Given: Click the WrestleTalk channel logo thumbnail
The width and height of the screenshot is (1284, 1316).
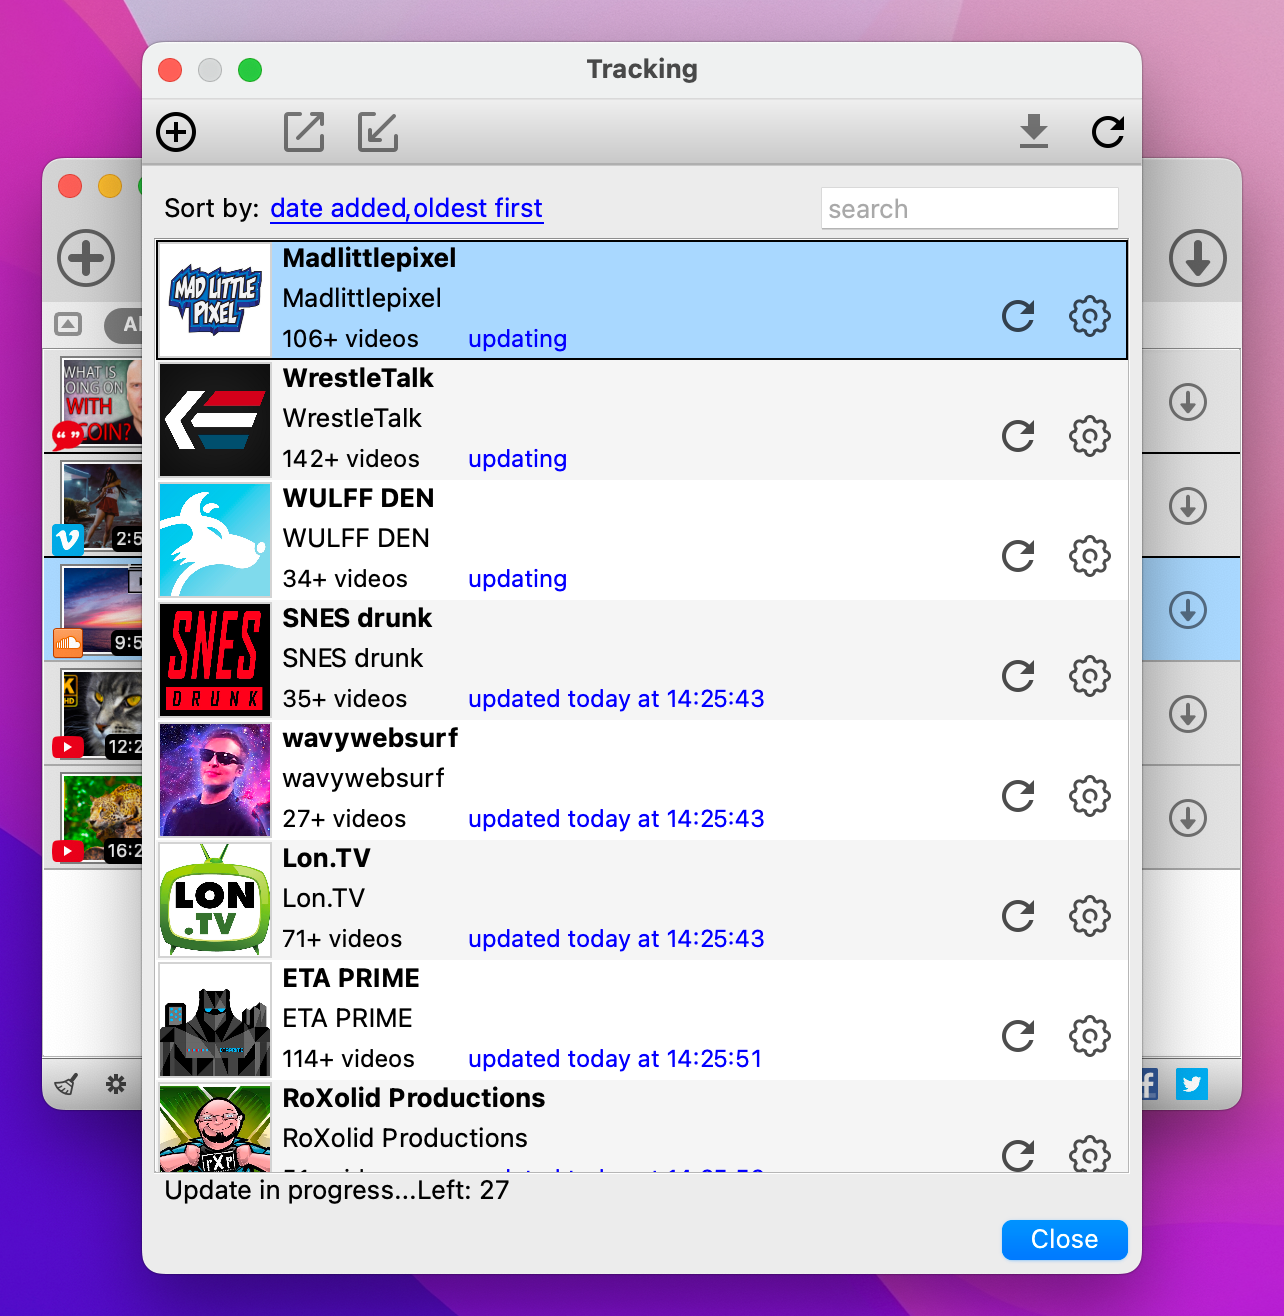Looking at the screenshot, I should [215, 420].
